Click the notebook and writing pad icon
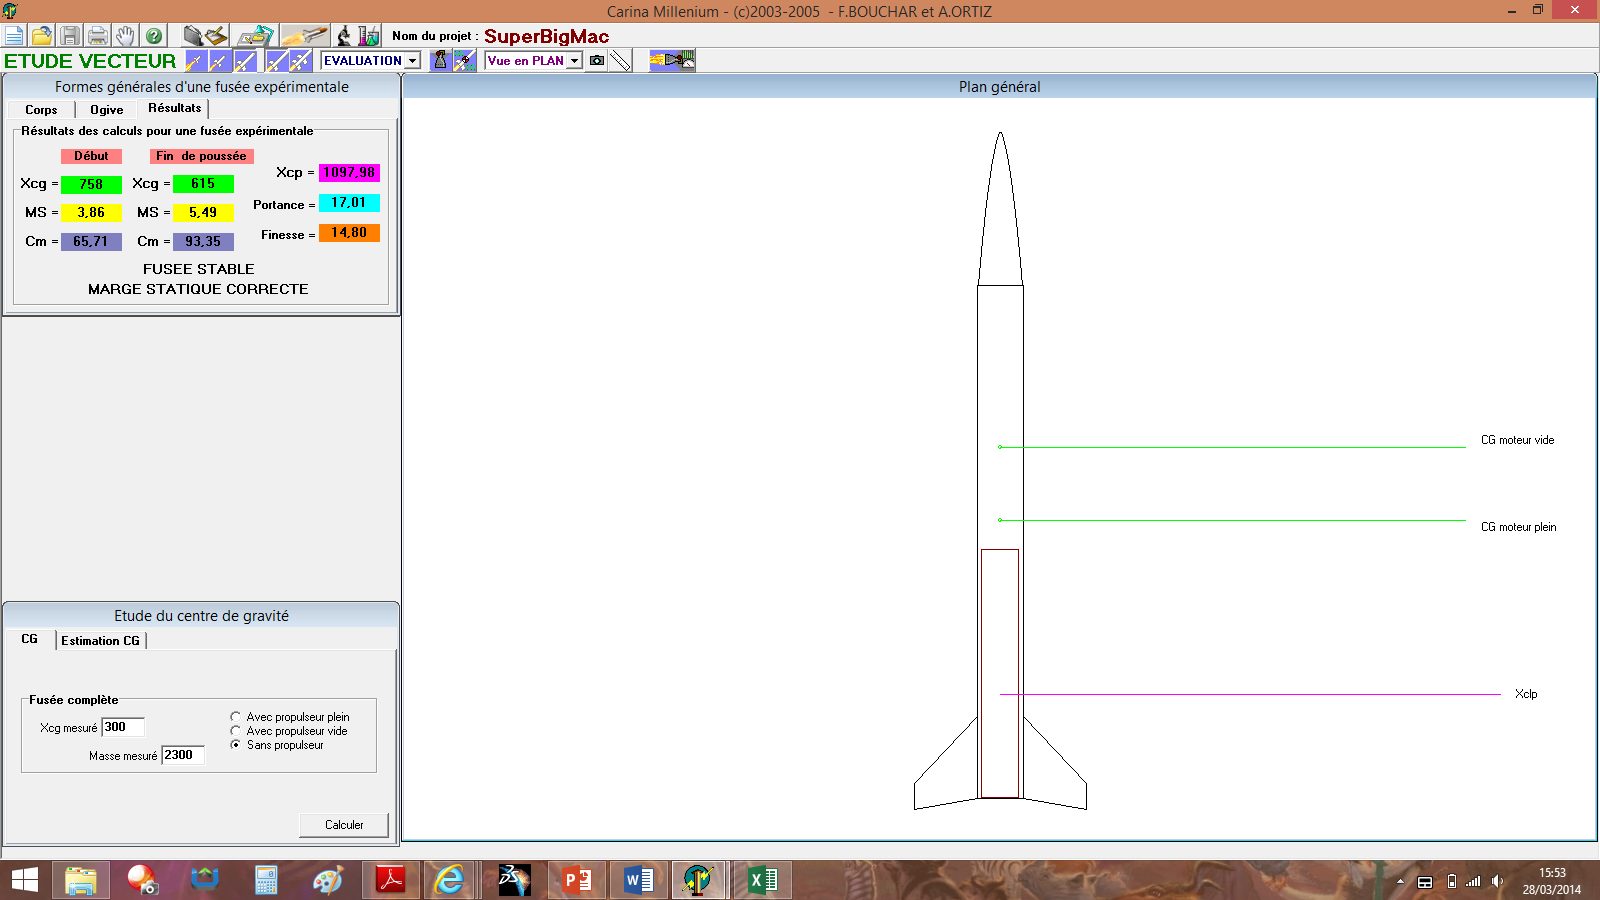This screenshot has height=900, width=1600. click(x=205, y=36)
